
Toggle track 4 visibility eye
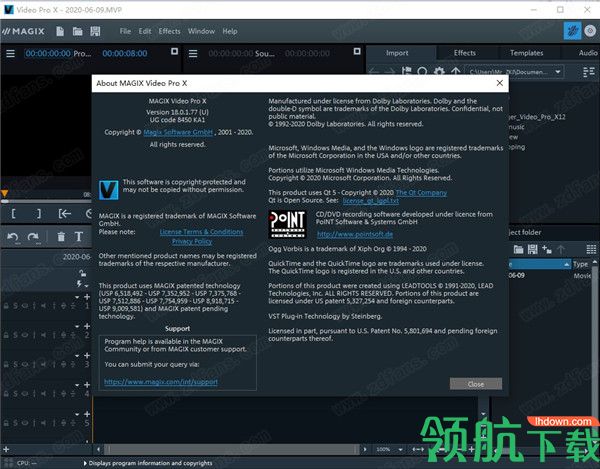coord(24,394)
